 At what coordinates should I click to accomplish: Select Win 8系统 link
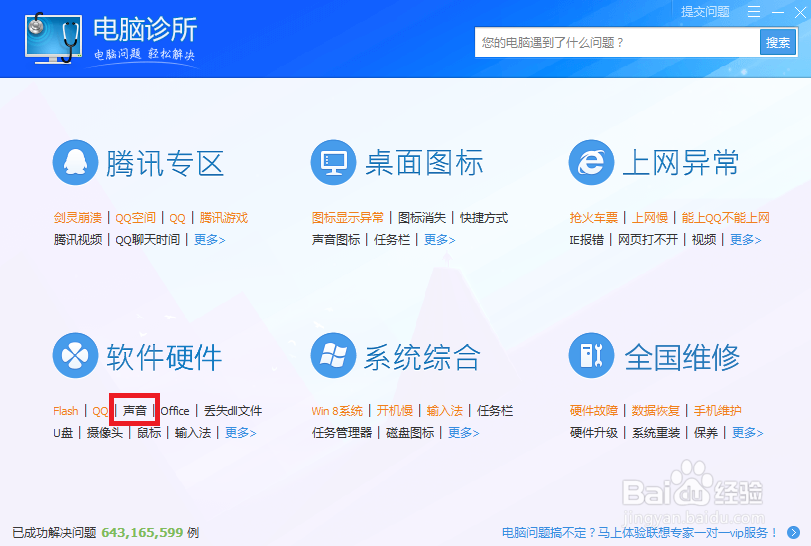coord(337,411)
